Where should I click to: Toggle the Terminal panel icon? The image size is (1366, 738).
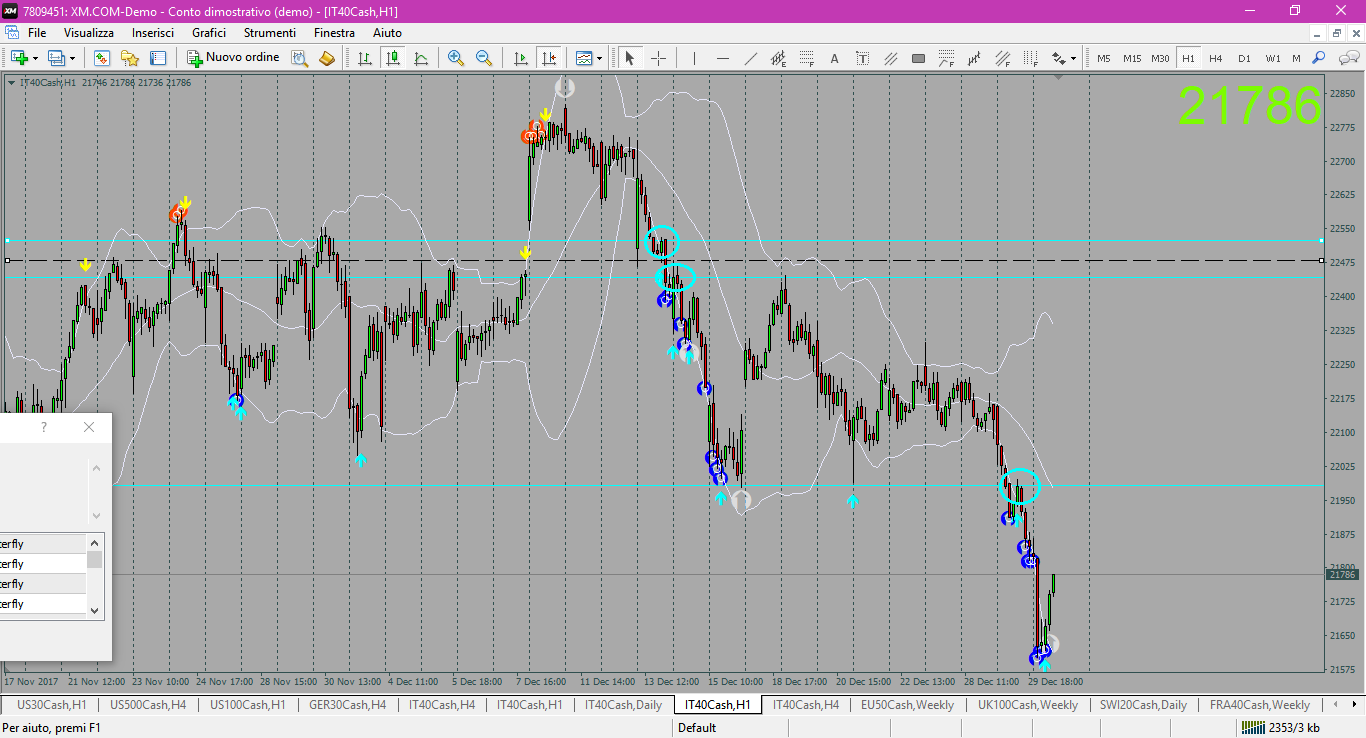click(158, 58)
